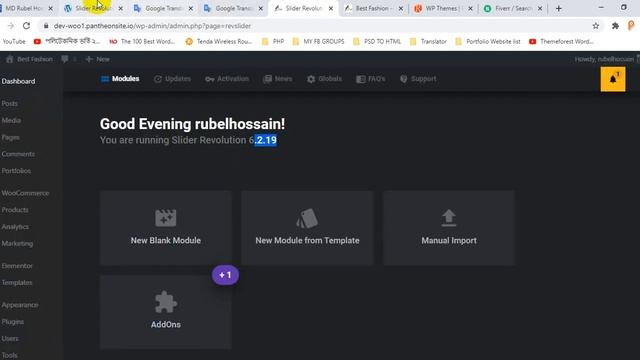This screenshot has height=360, width=640.
Task: Open the MY FB GROUPS bookmark folder
Action: (319, 41)
